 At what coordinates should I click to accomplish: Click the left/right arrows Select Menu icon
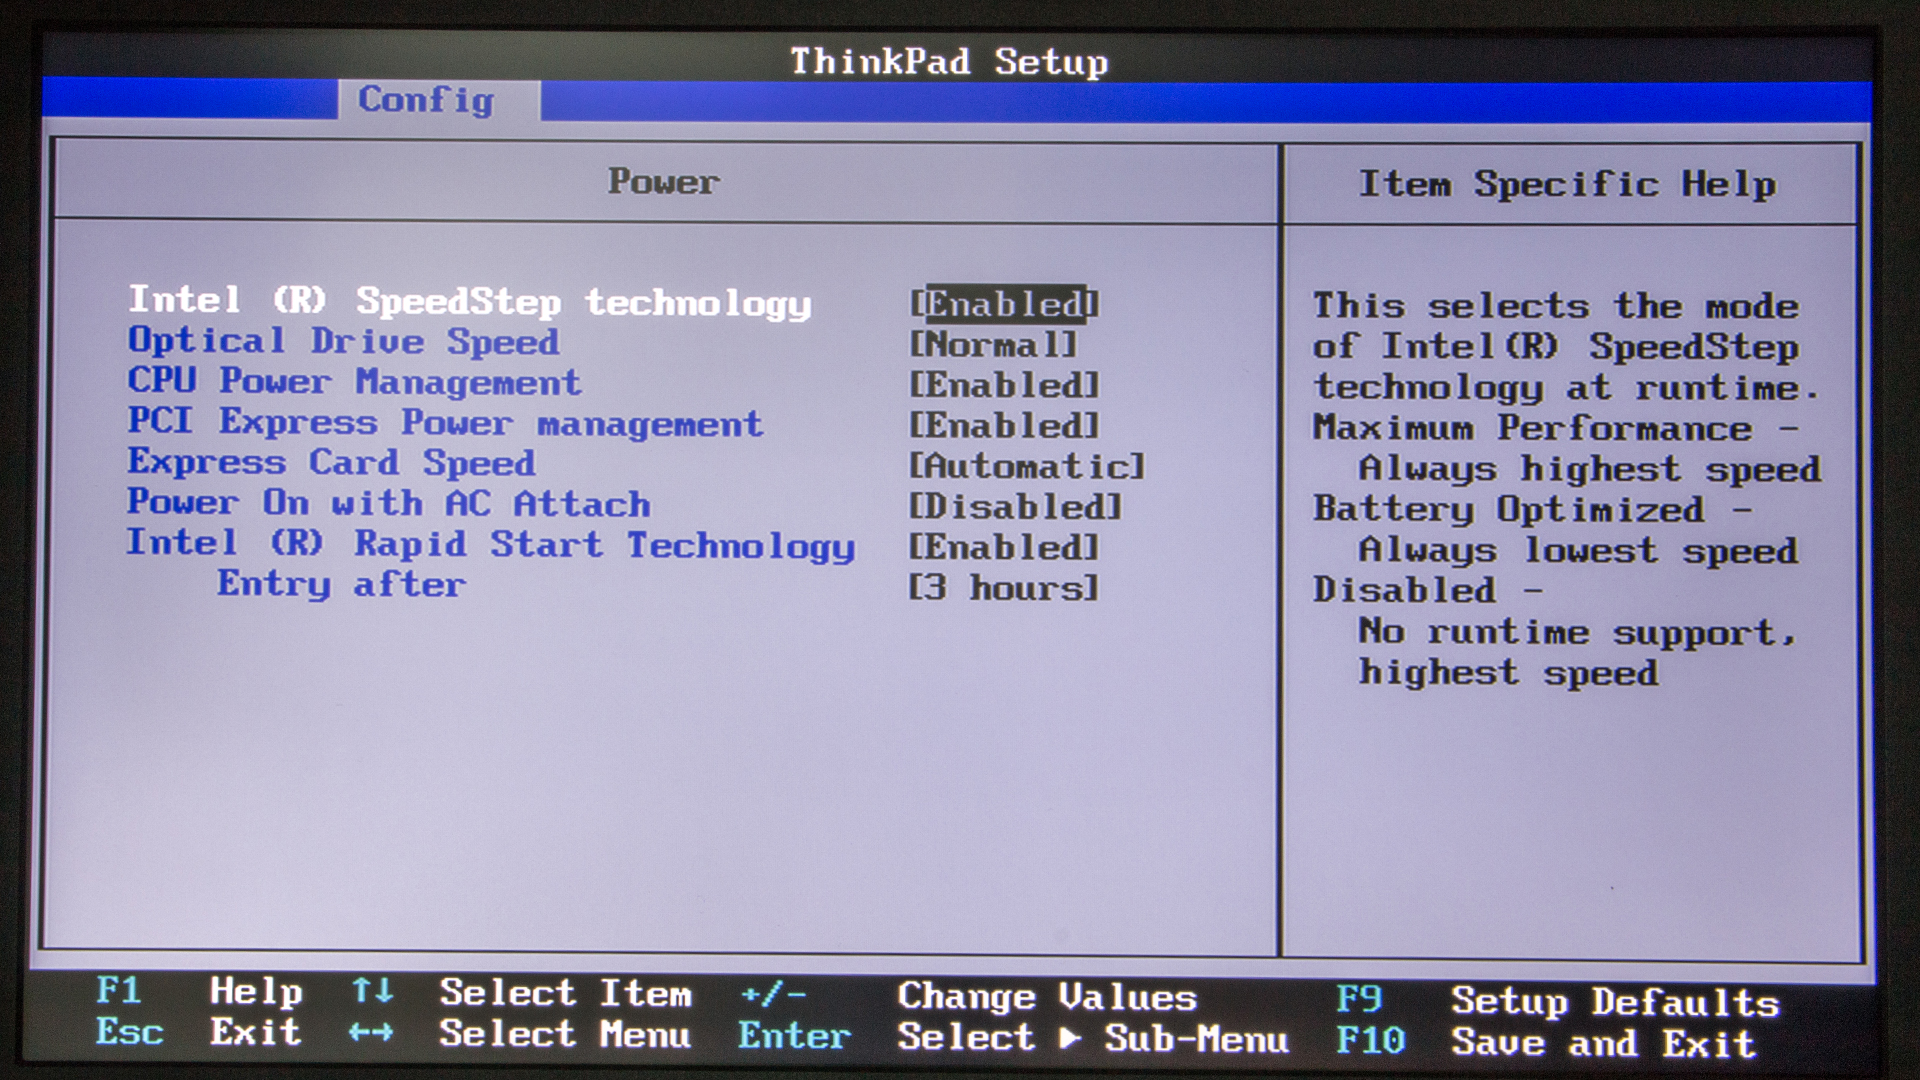371,1033
